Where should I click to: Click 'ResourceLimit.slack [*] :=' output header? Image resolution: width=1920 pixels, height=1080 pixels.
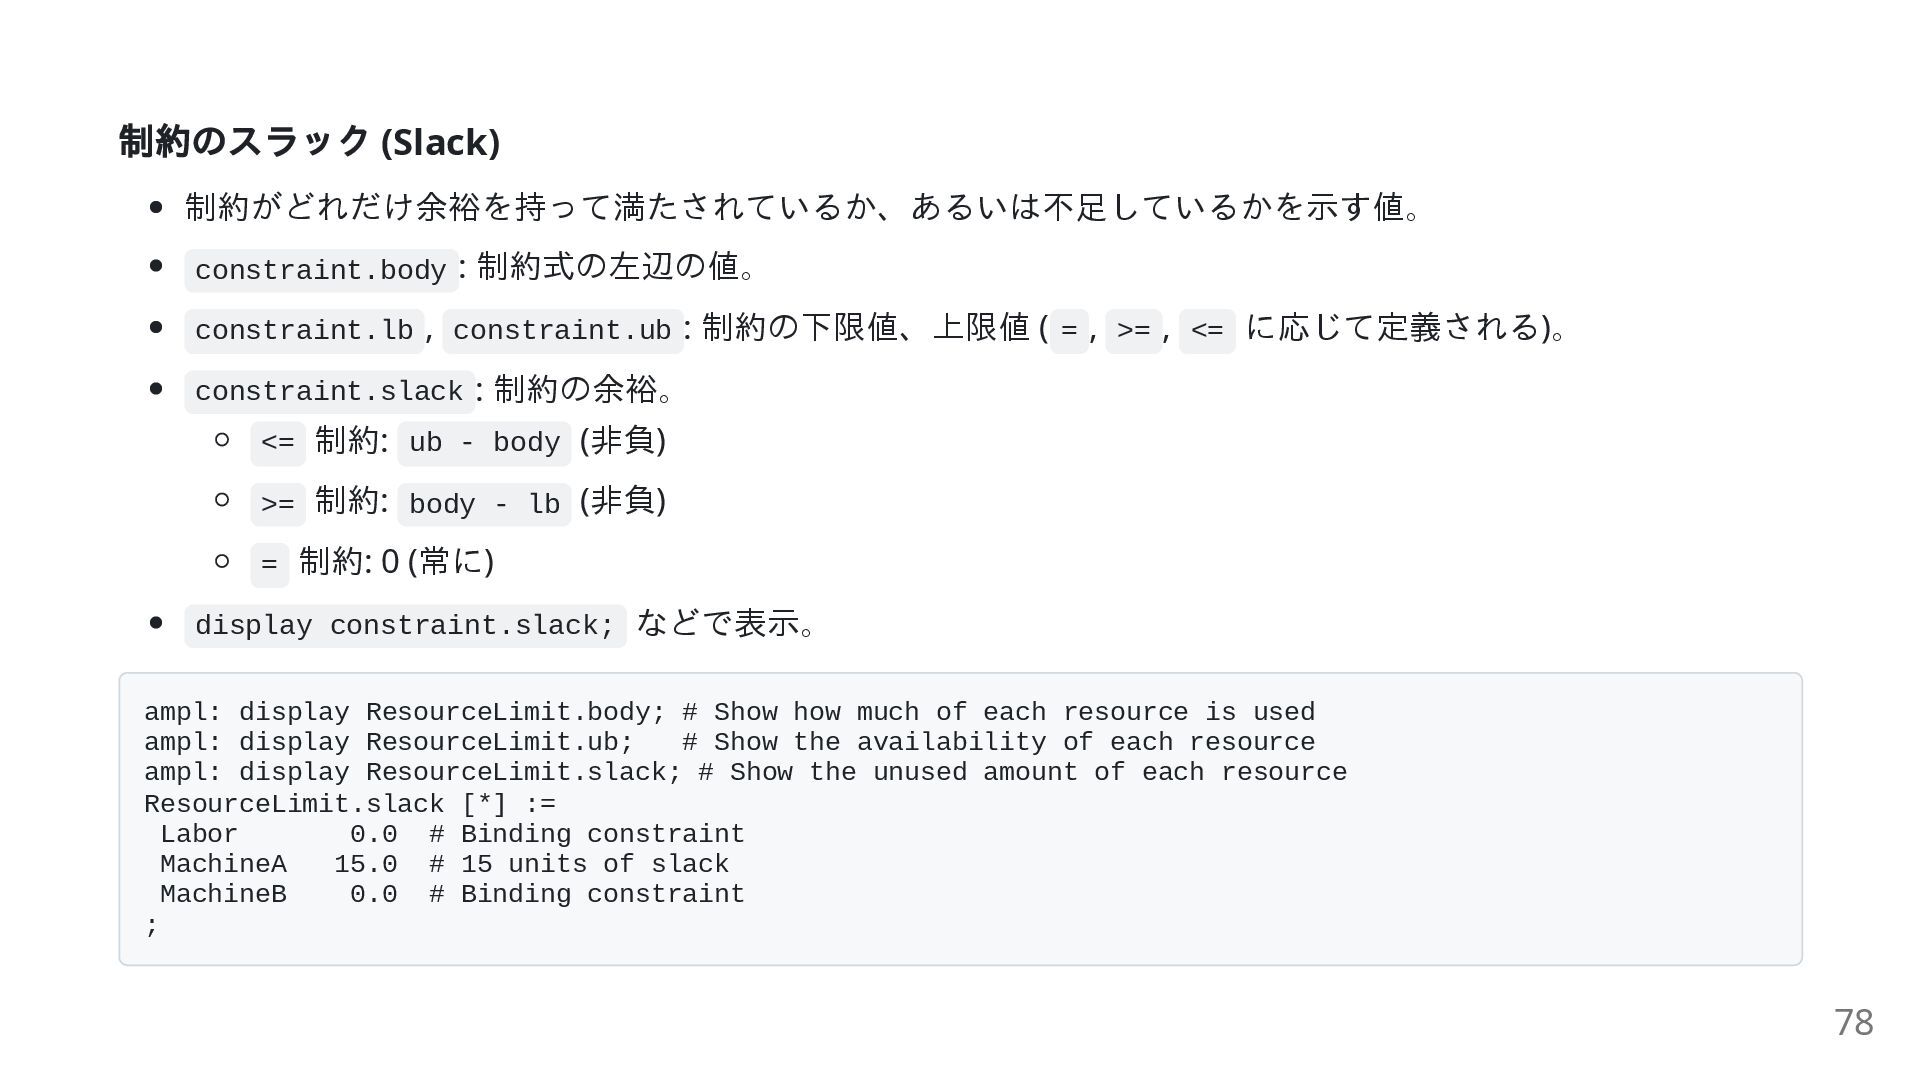350,804
